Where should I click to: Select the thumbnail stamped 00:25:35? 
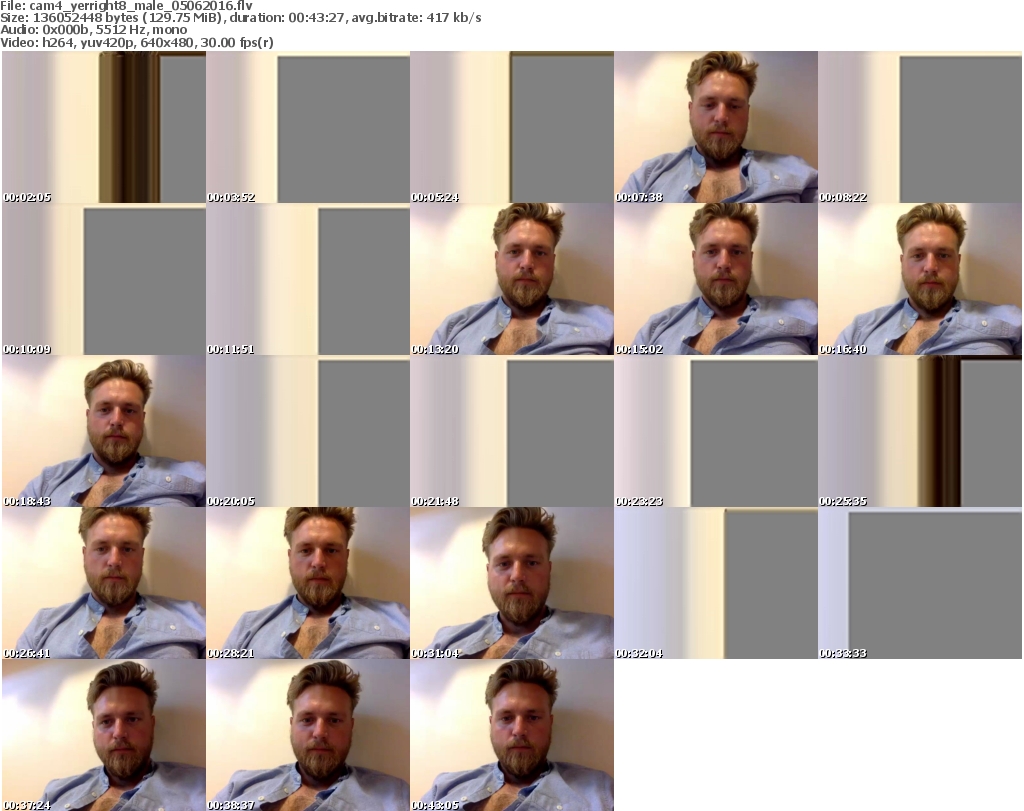920,432
